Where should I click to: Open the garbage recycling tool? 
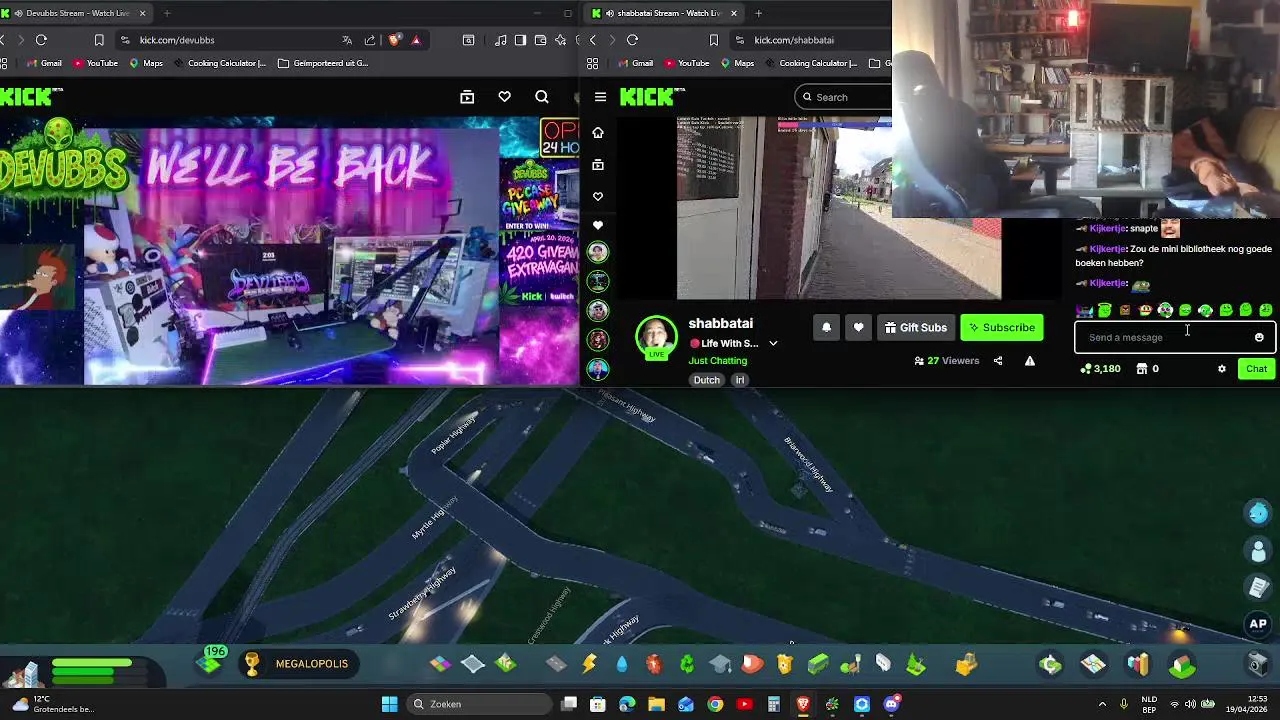click(687, 664)
